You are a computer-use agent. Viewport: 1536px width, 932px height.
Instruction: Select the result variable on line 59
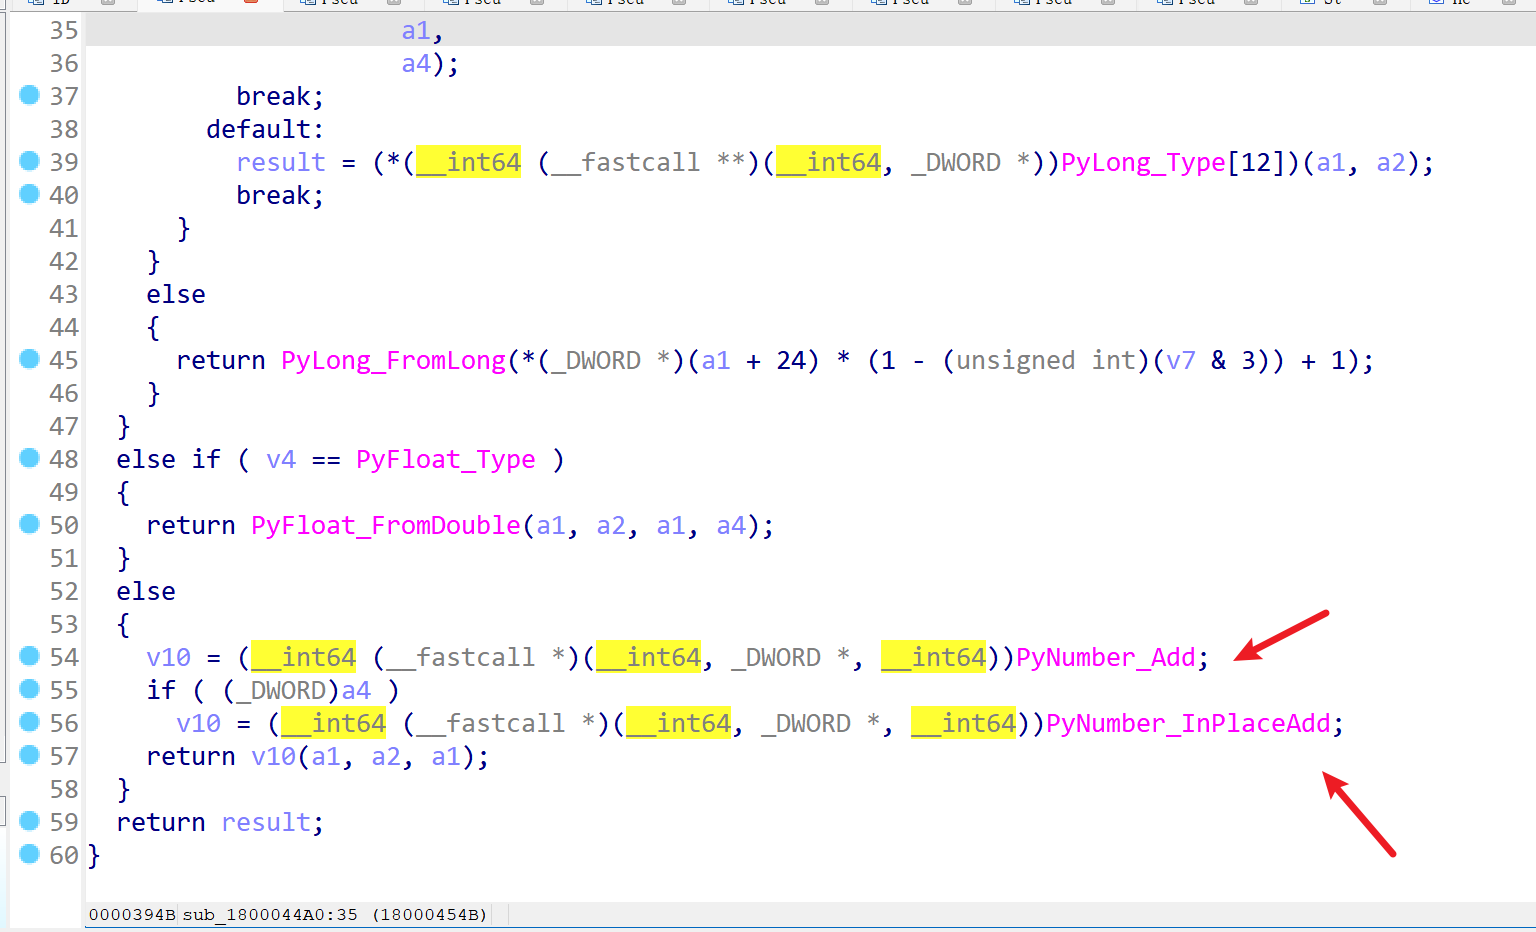click(266, 822)
